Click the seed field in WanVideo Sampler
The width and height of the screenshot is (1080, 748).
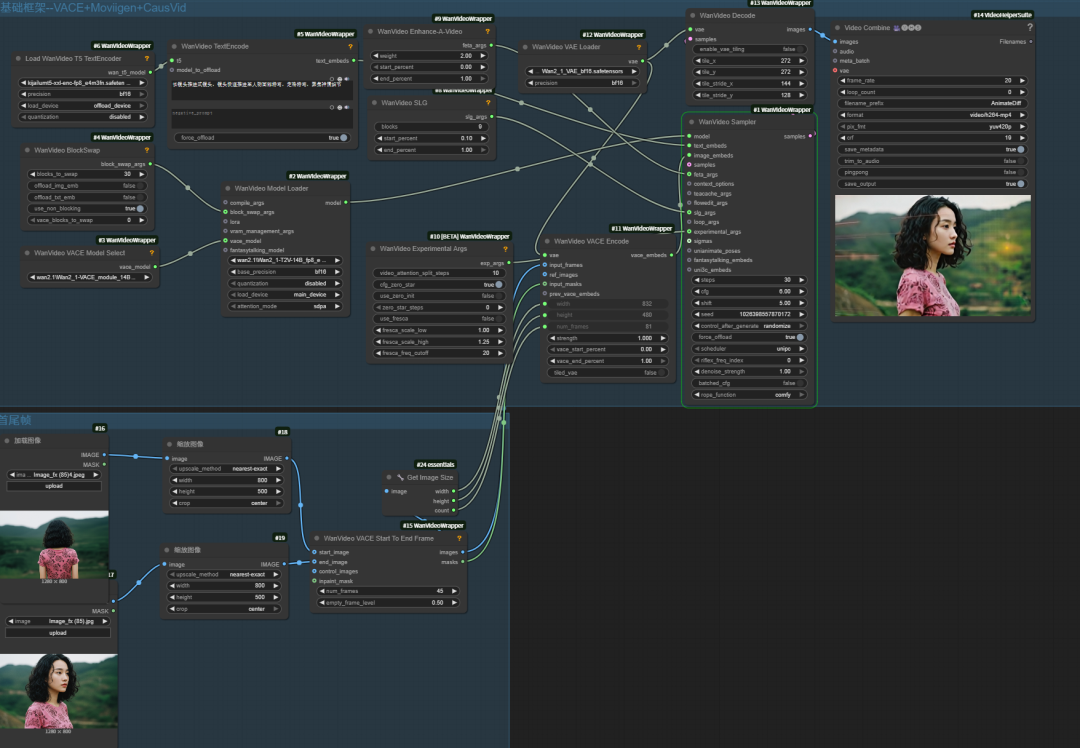[x=749, y=314]
